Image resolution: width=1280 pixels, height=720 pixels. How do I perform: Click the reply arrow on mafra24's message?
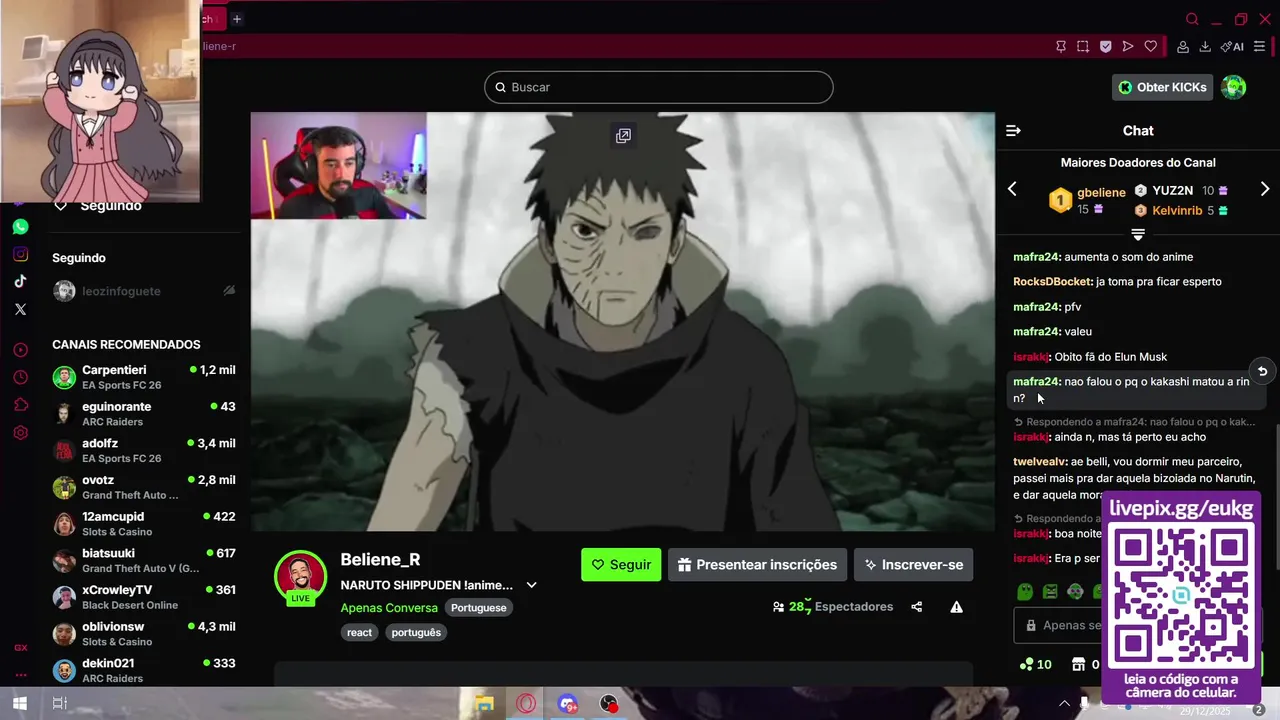pos(1262,371)
